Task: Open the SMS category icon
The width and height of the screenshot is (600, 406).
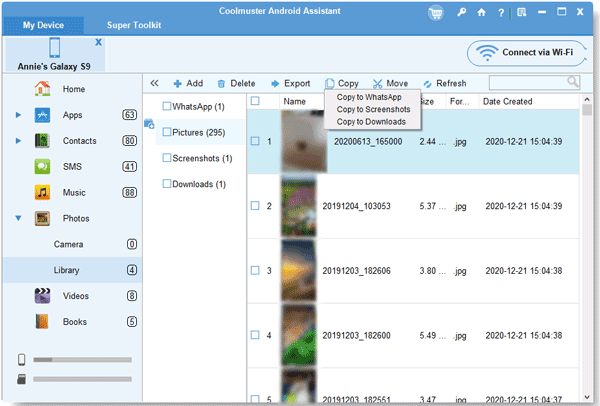Action: [42, 166]
